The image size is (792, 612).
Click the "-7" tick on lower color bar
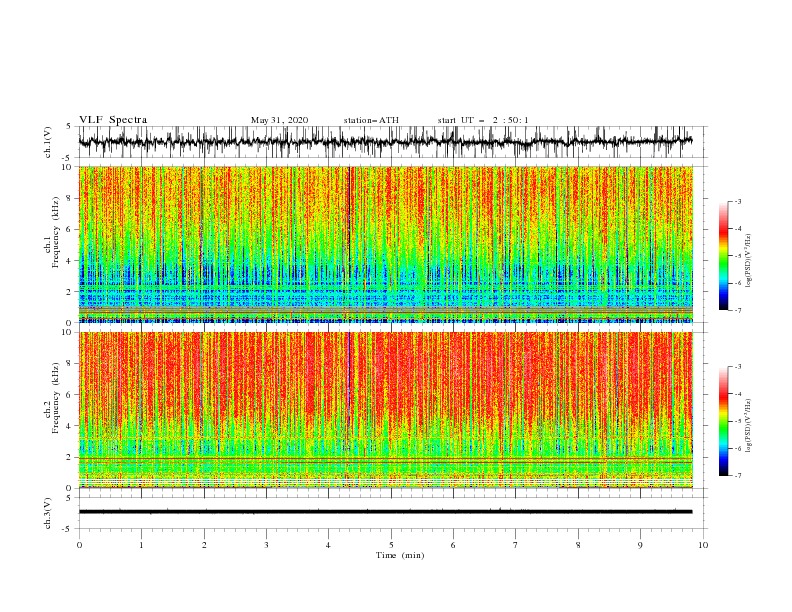737,475
